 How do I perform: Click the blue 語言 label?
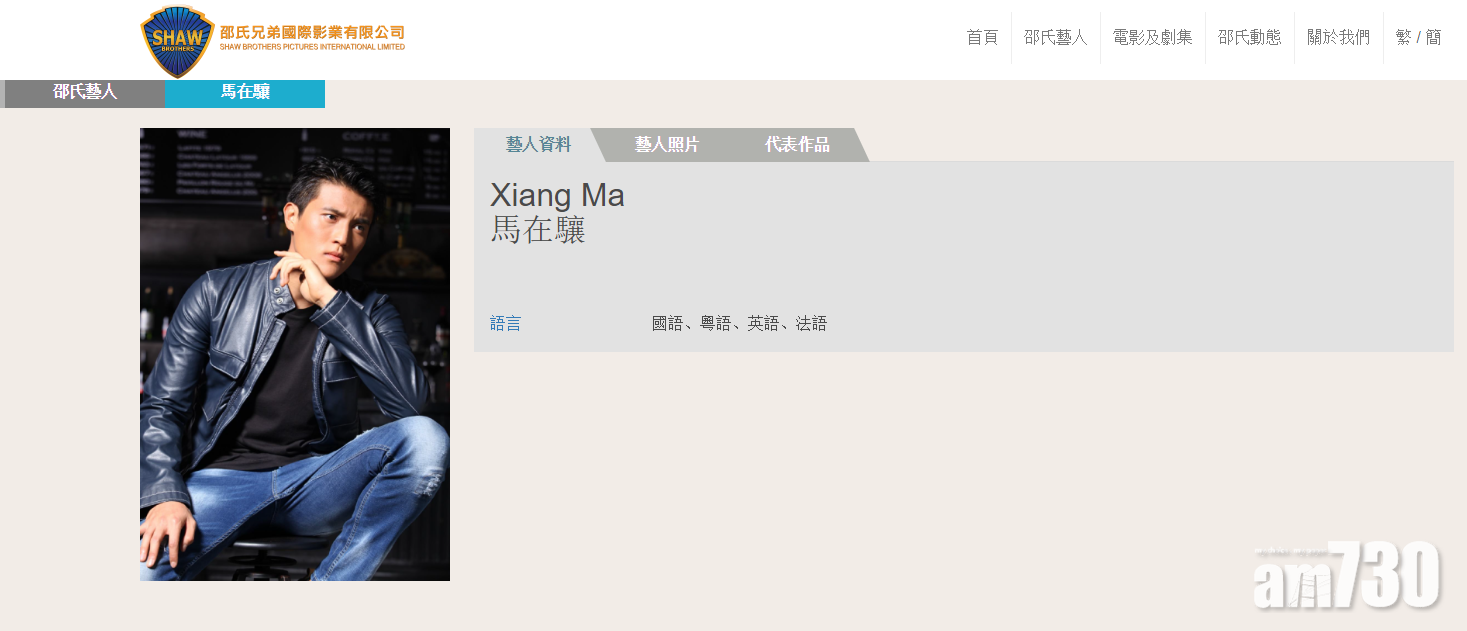click(505, 324)
